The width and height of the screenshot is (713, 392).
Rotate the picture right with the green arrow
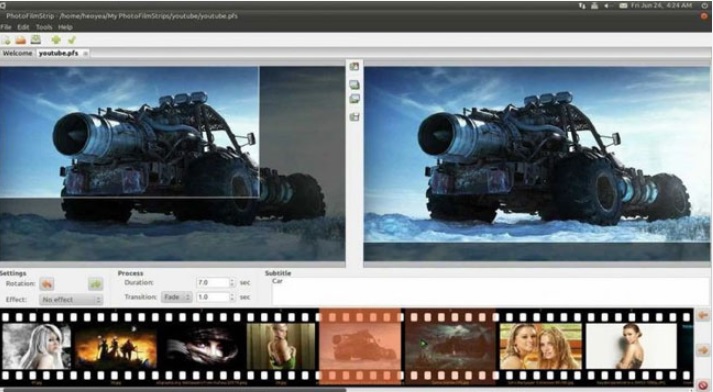pyautogui.click(x=95, y=284)
